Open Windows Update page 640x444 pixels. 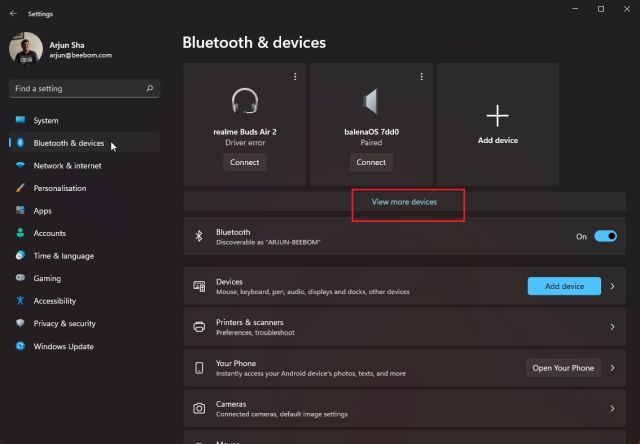(x=84, y=346)
